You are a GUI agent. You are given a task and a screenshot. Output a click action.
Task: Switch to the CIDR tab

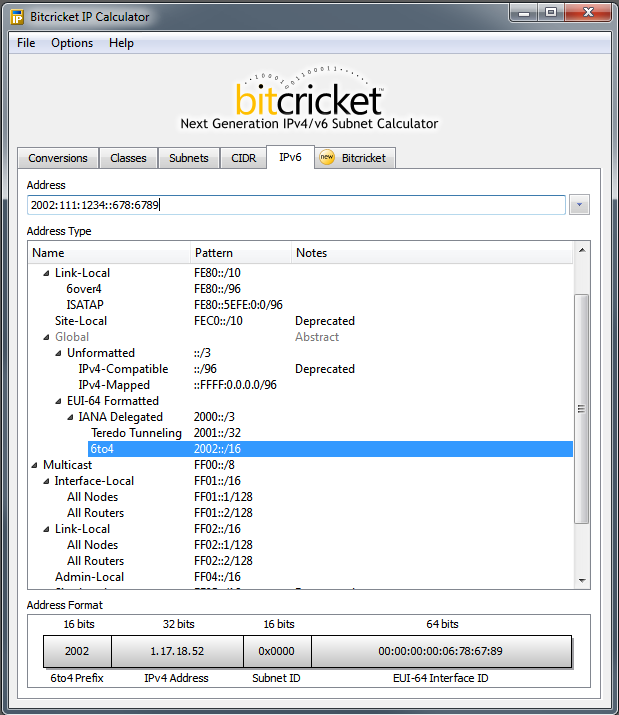244,158
